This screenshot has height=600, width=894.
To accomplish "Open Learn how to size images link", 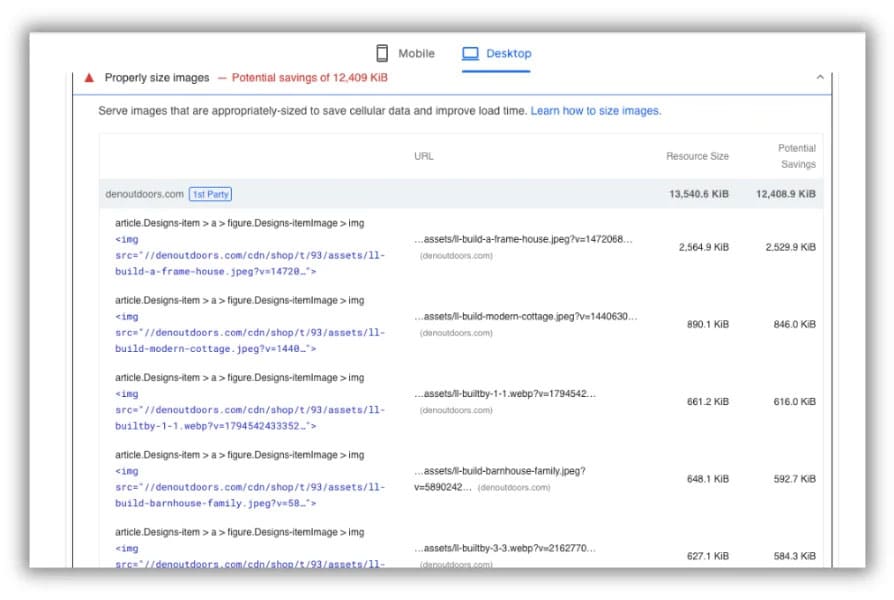I will click(x=596, y=111).
